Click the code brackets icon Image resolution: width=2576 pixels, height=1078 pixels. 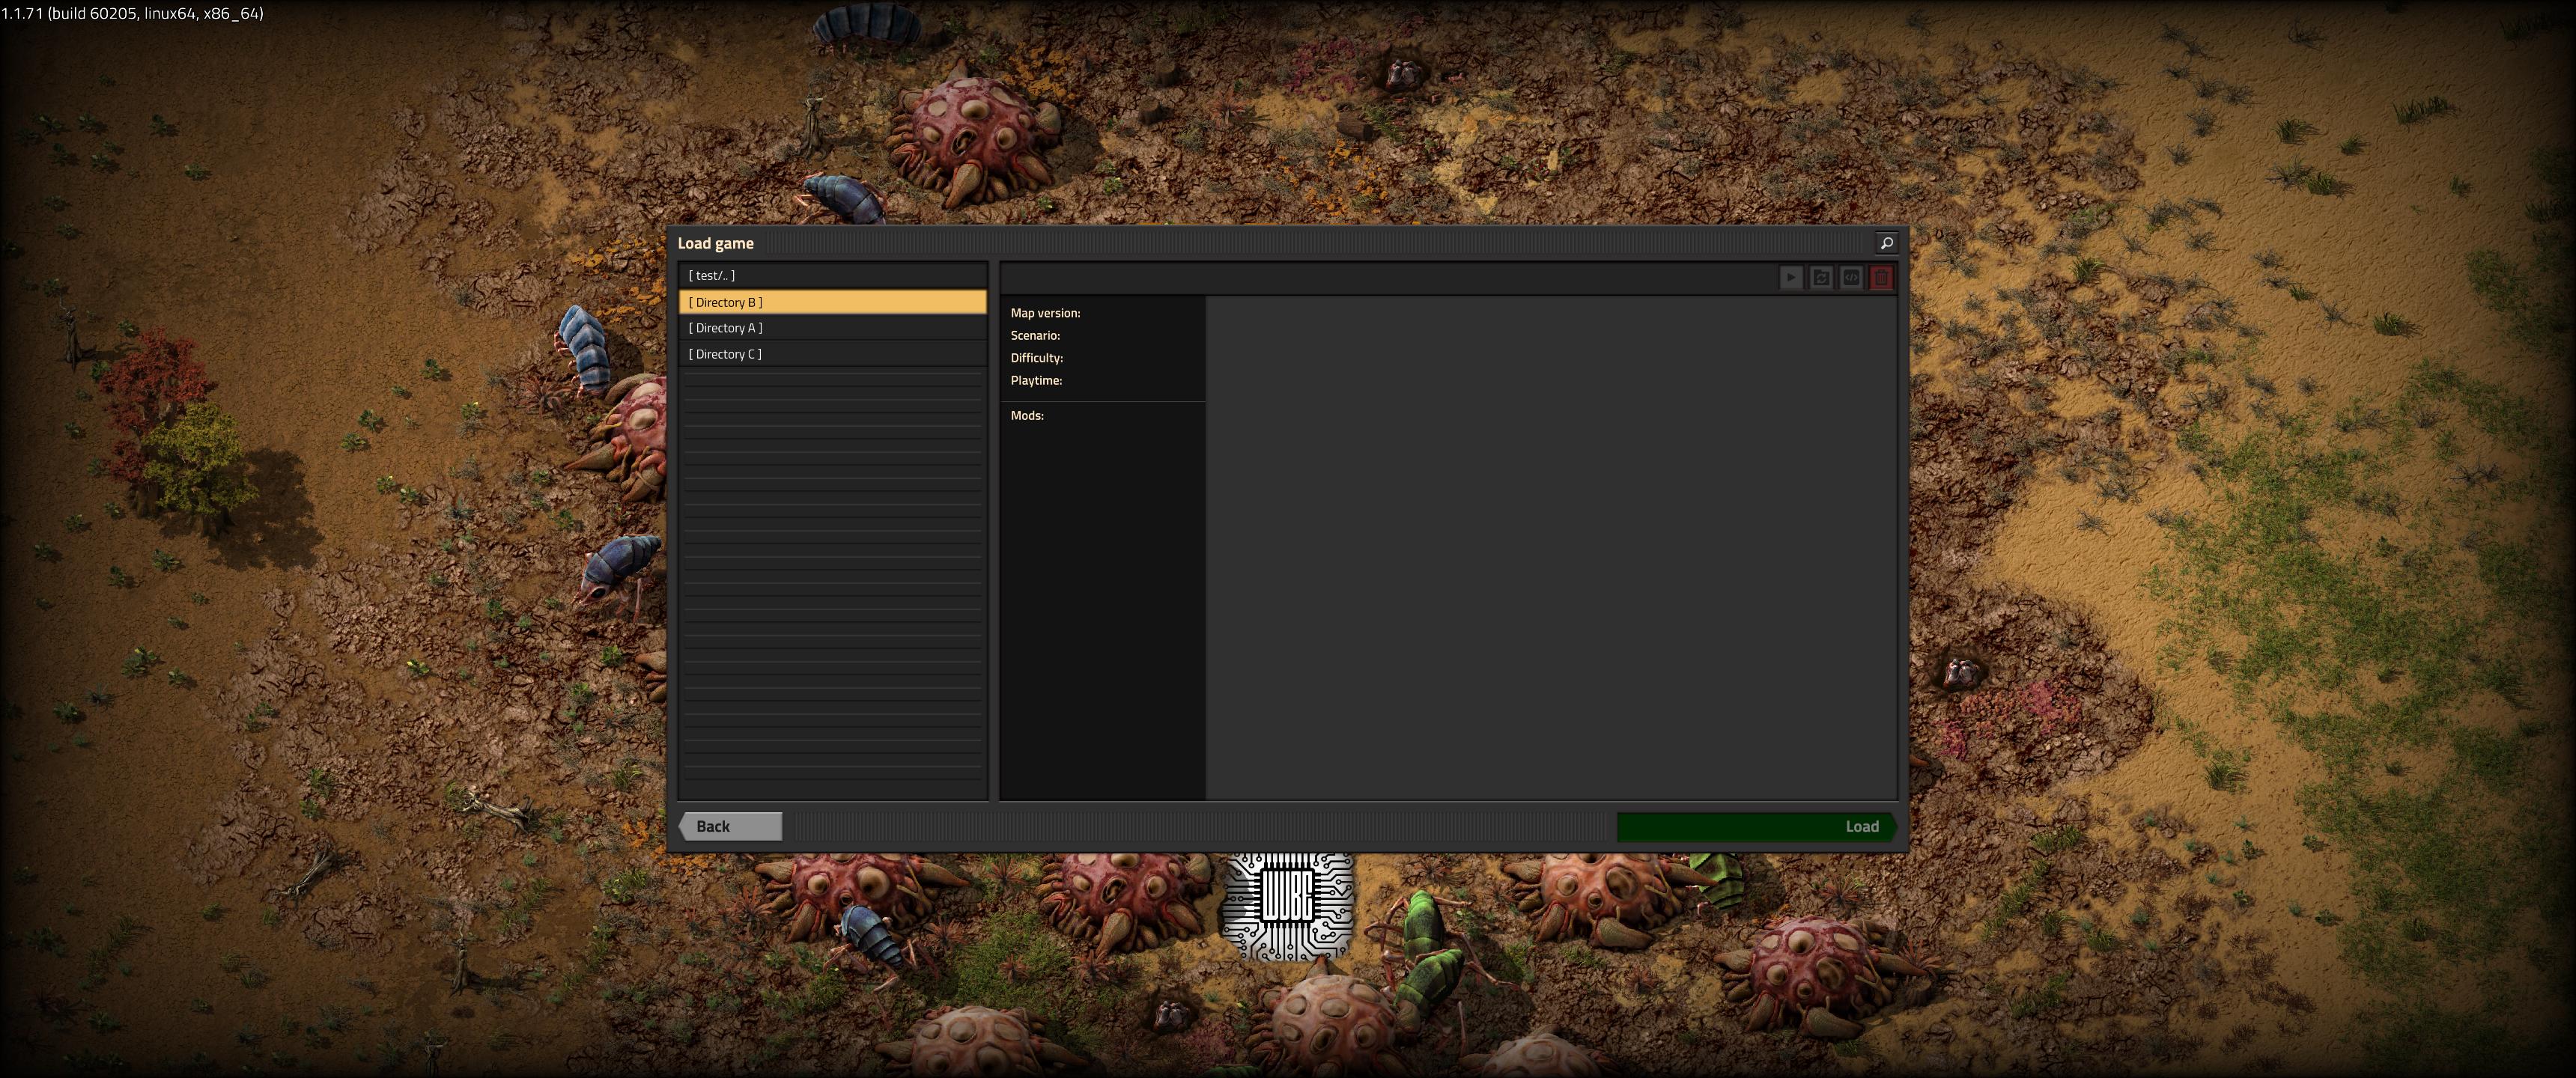(x=1851, y=278)
